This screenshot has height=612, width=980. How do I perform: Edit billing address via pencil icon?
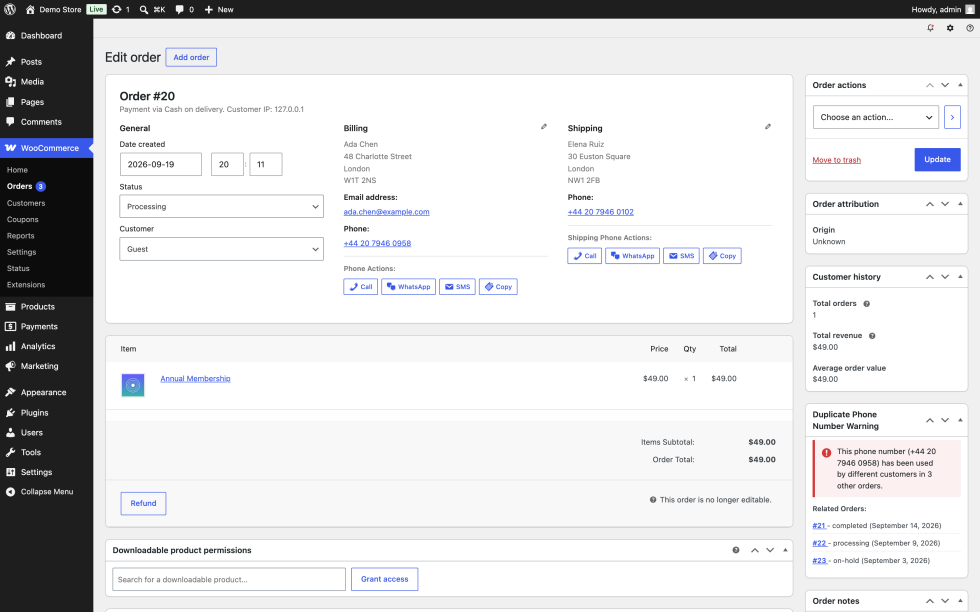(x=544, y=127)
